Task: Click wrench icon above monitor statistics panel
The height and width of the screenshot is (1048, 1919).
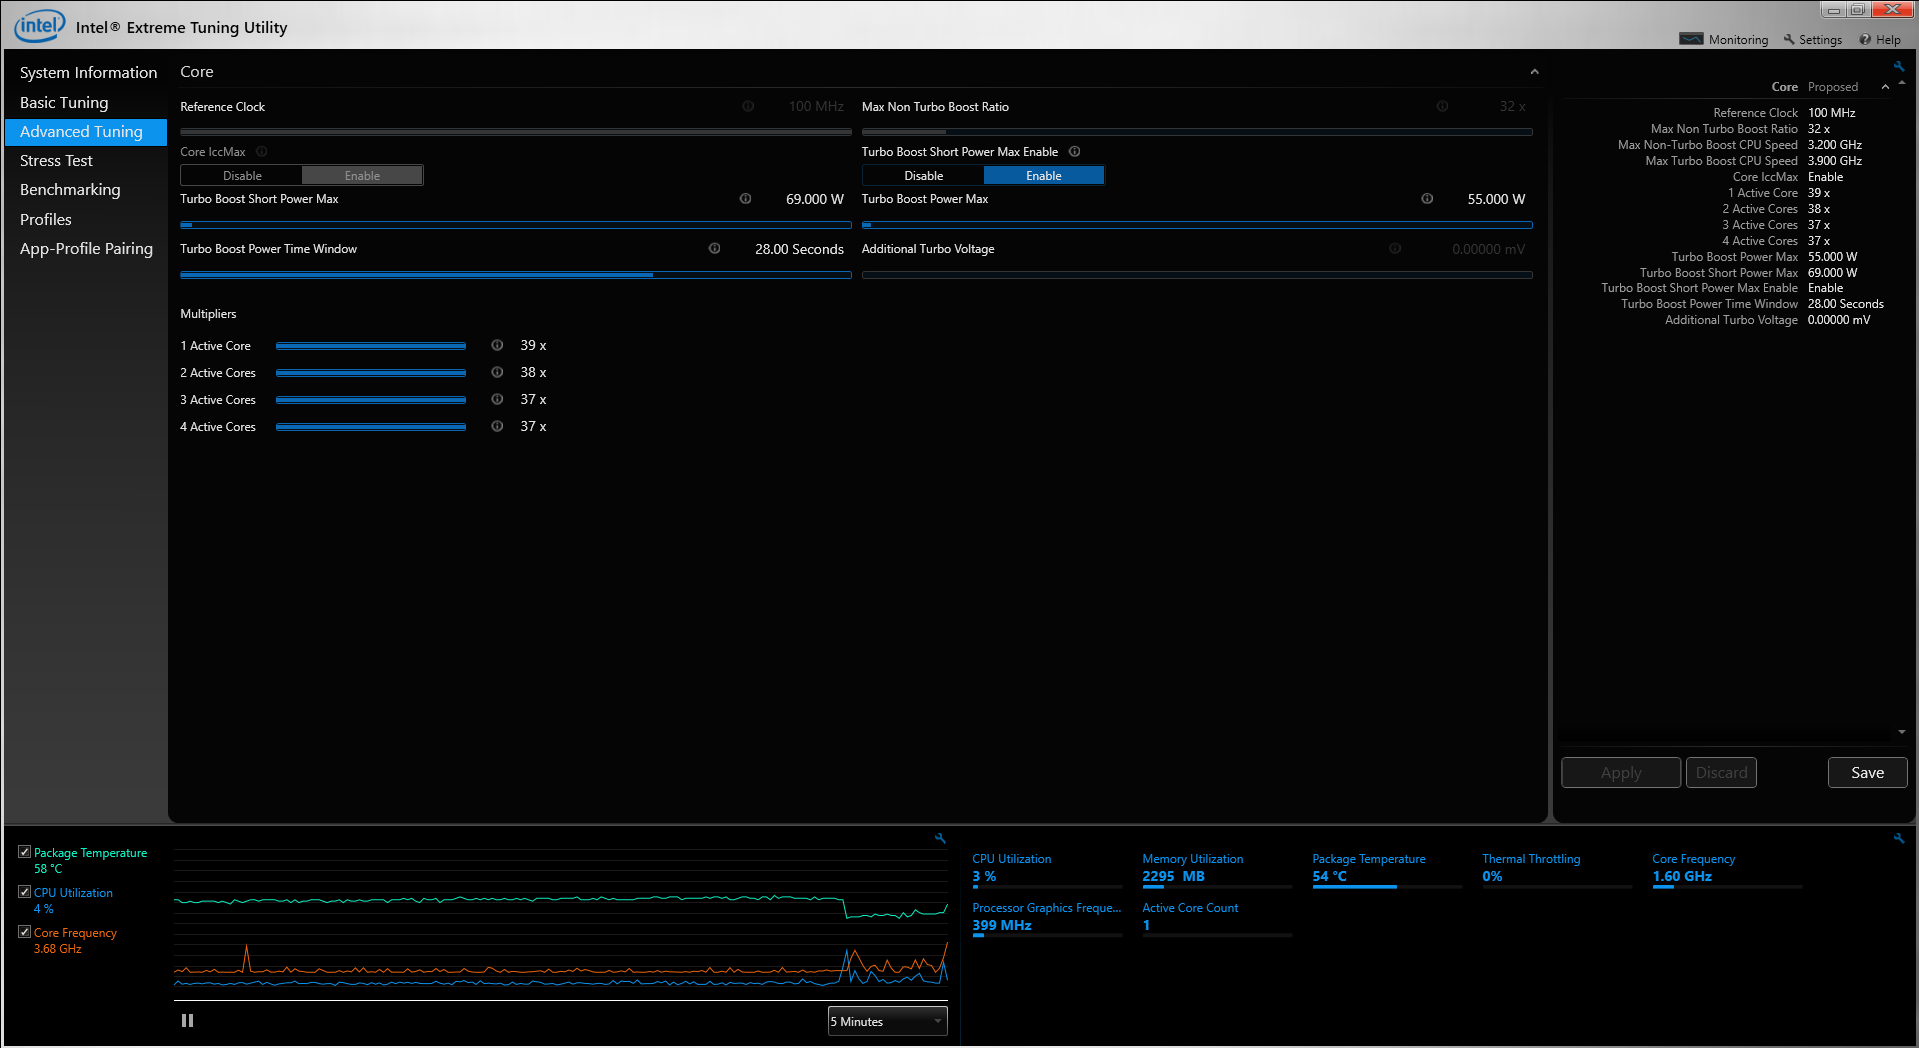Action: point(1898,839)
